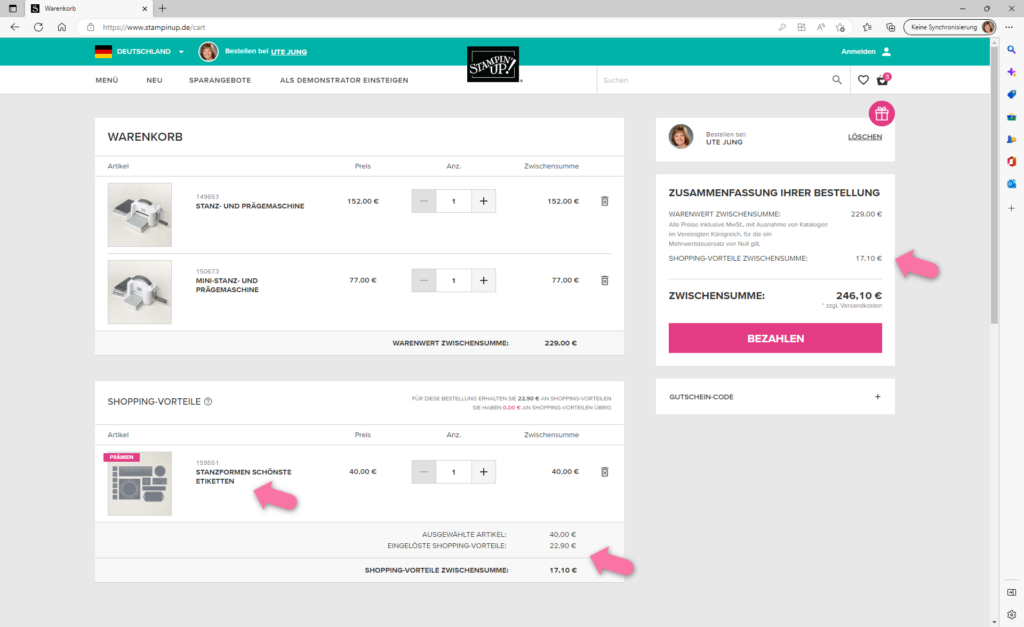
Task: Click the browser address bar URL
Action: click(154, 27)
